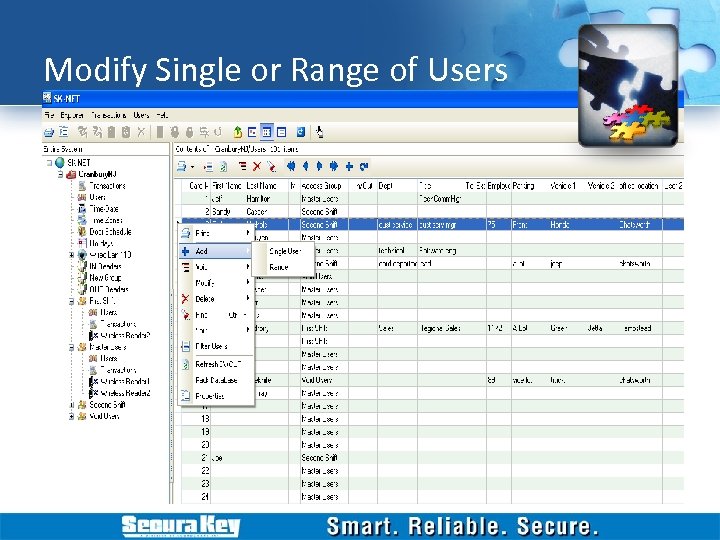720x540 pixels.
Task: Click the refresh document icon in the users toolbar
Action: (x=223, y=166)
